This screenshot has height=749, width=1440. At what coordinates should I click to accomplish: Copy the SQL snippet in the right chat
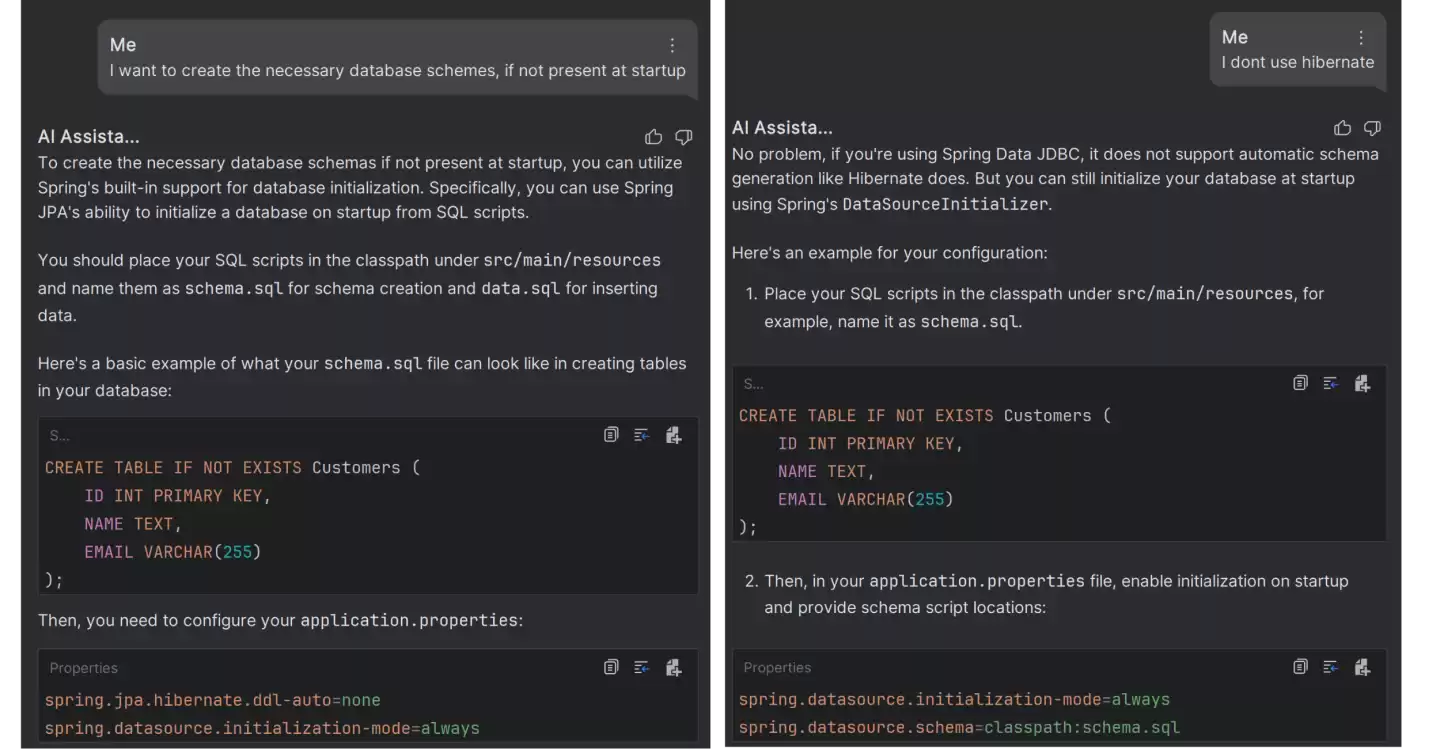coord(1300,383)
